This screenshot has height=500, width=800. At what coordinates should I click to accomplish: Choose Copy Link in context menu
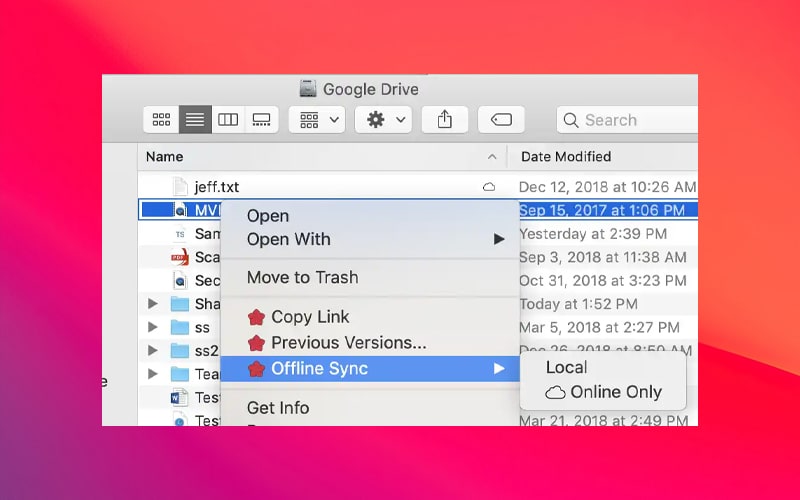[x=310, y=317]
